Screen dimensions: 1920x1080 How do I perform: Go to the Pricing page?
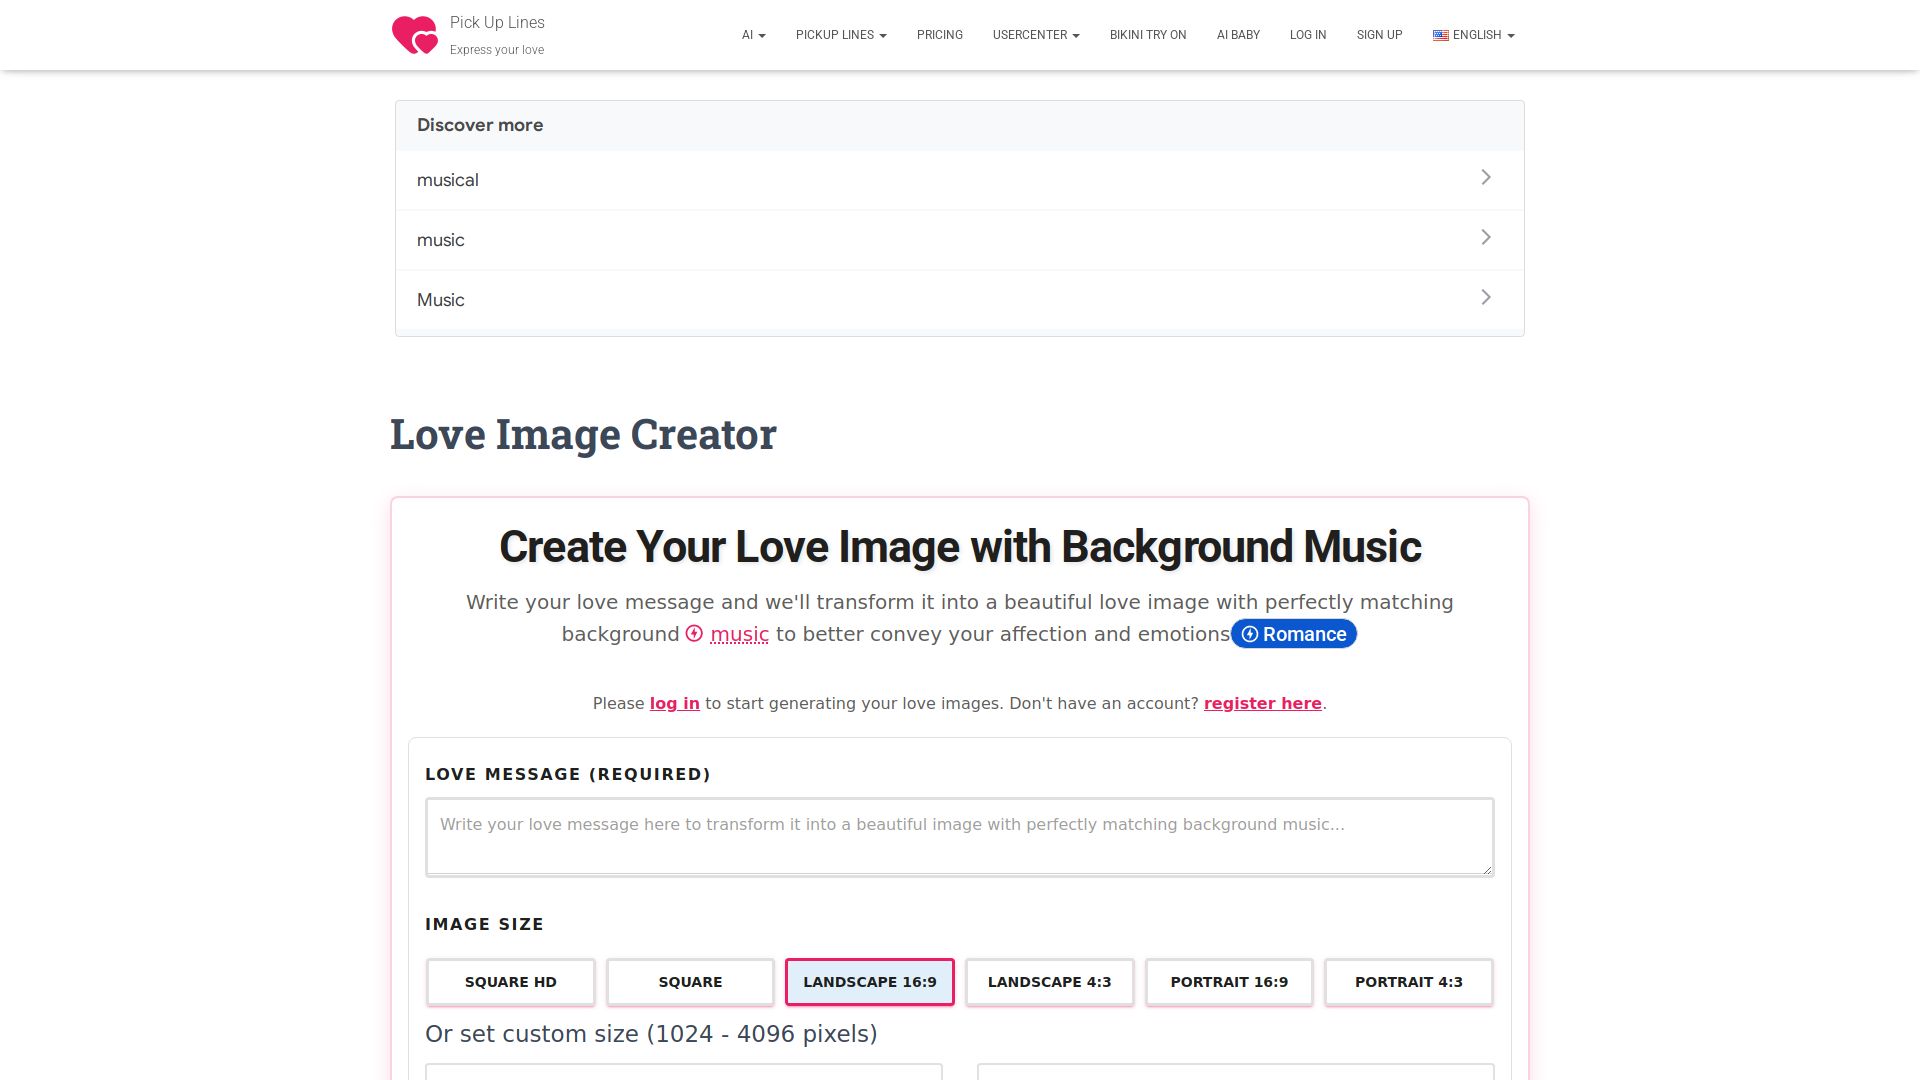coord(940,35)
